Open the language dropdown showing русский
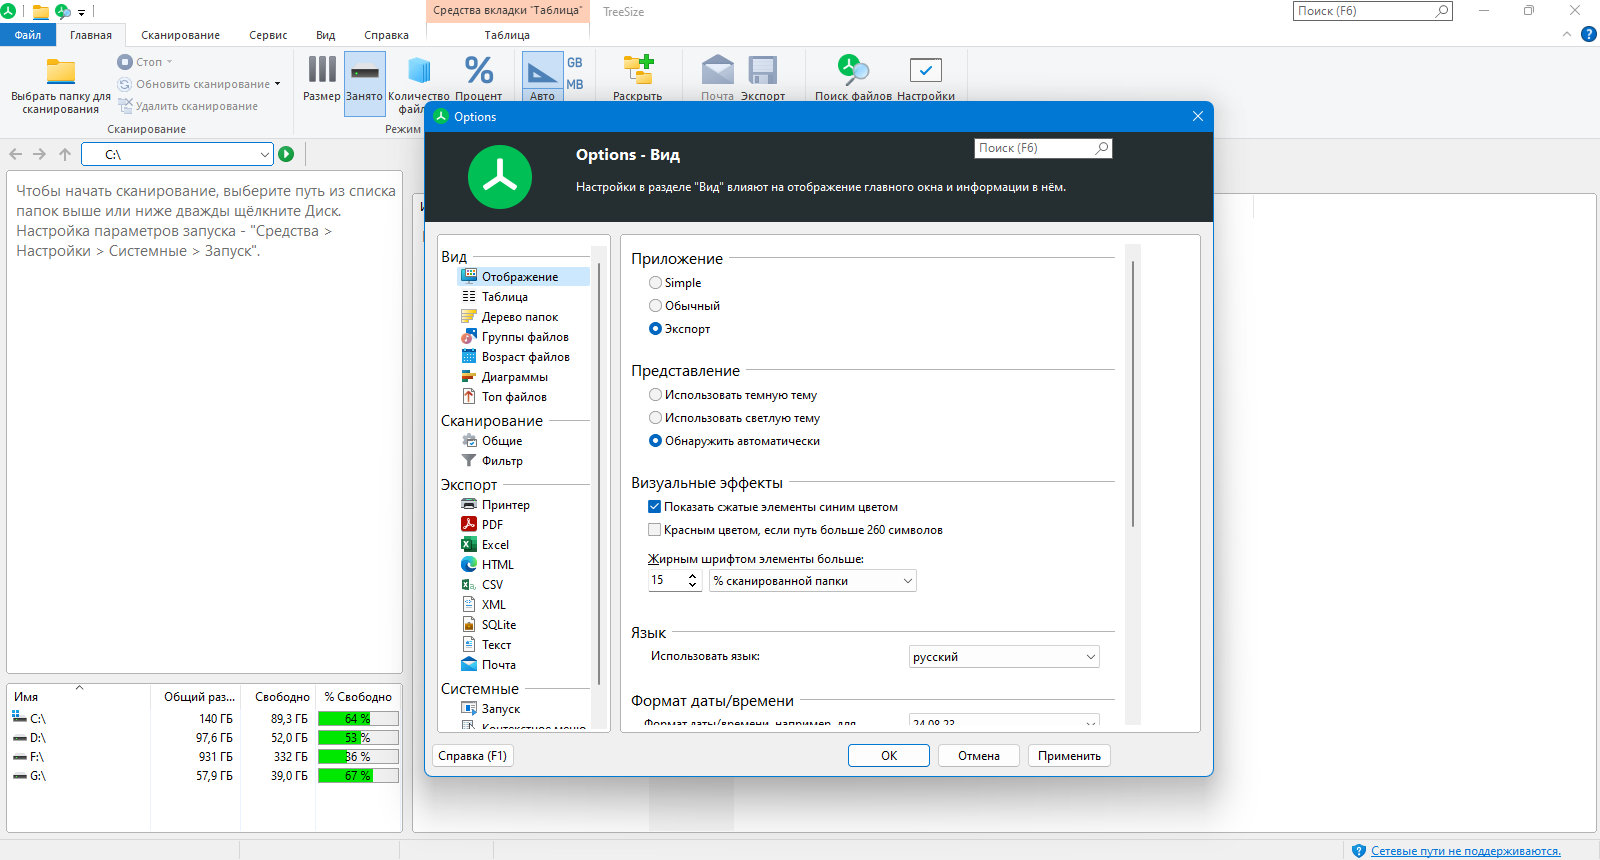 (x=1004, y=657)
